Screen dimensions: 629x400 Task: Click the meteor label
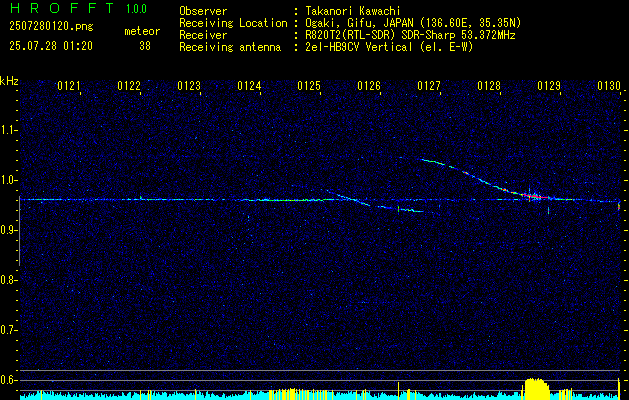[142, 31]
